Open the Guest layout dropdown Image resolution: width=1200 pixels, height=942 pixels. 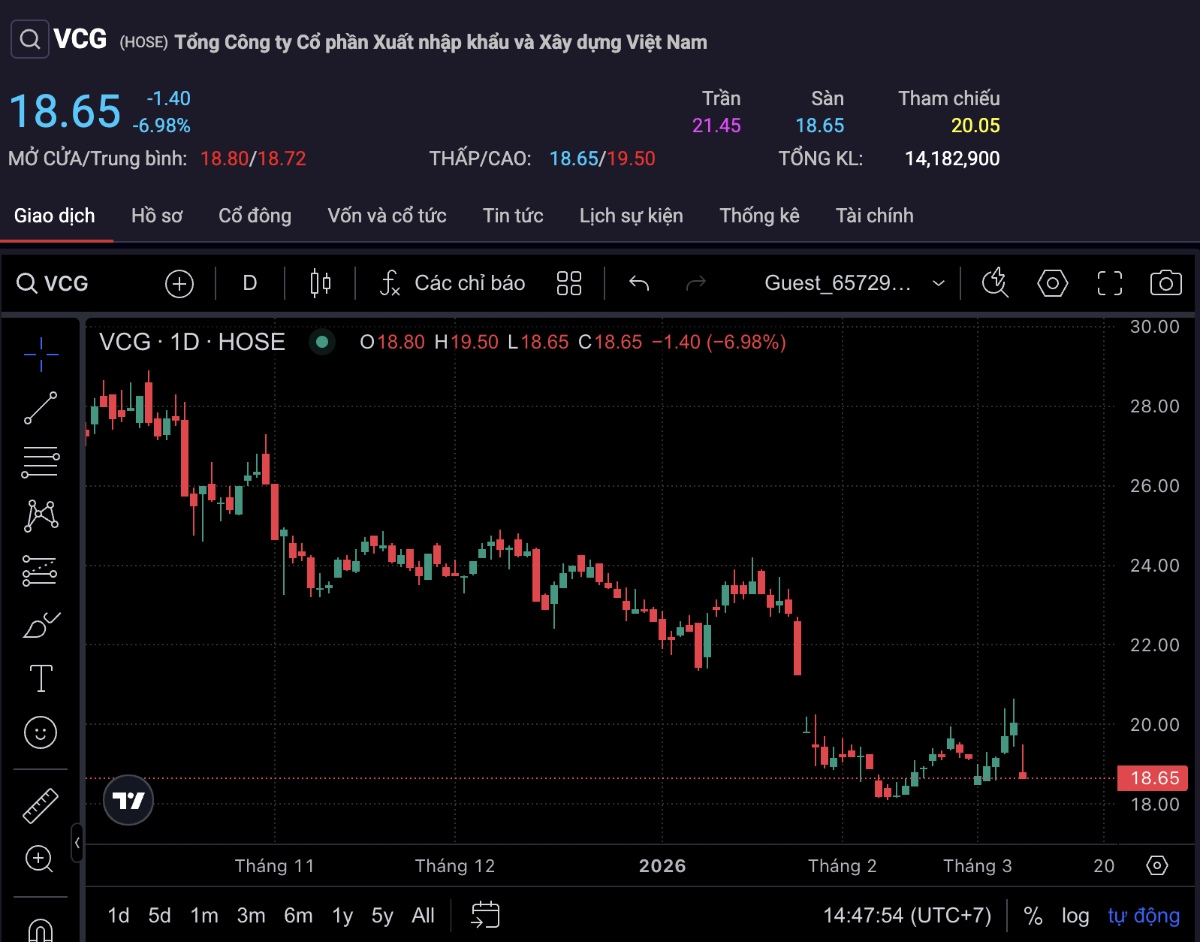tap(854, 283)
